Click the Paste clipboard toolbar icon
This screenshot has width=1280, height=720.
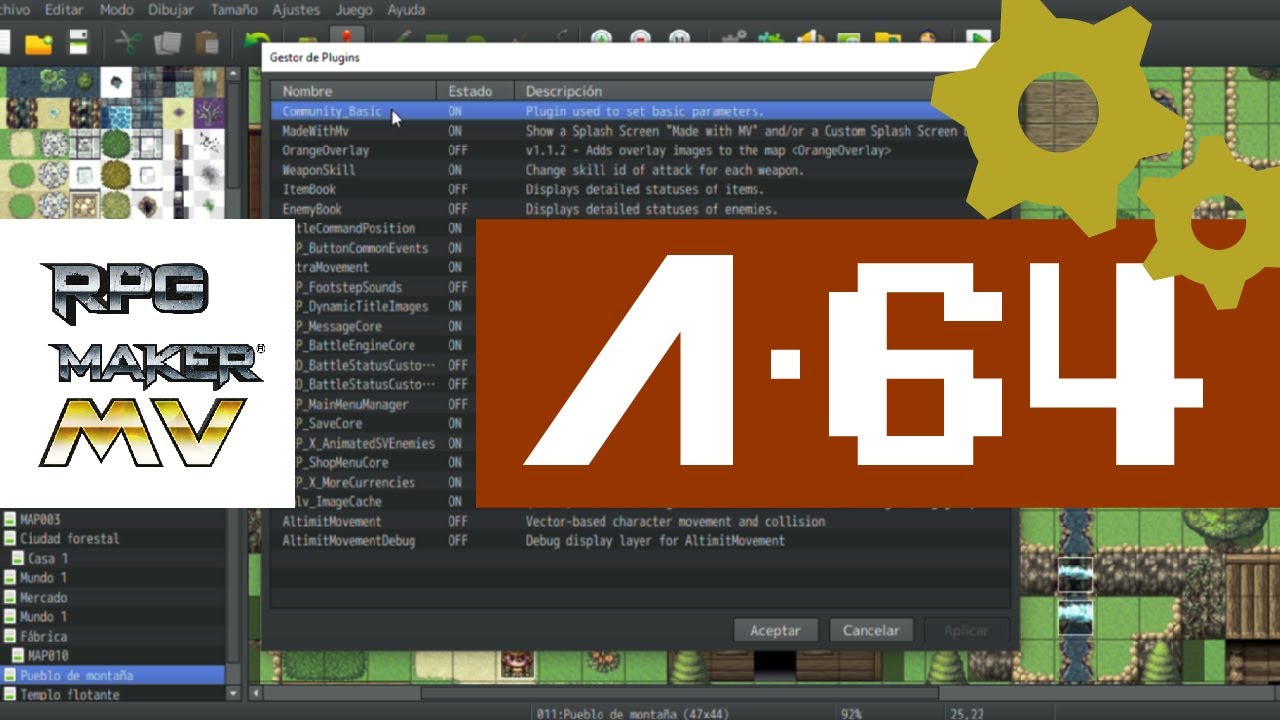(x=207, y=43)
